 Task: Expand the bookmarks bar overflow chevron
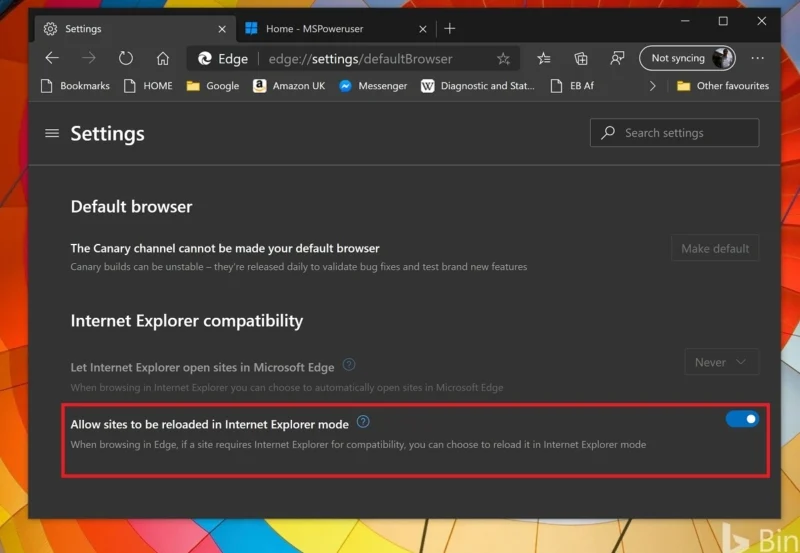point(653,86)
